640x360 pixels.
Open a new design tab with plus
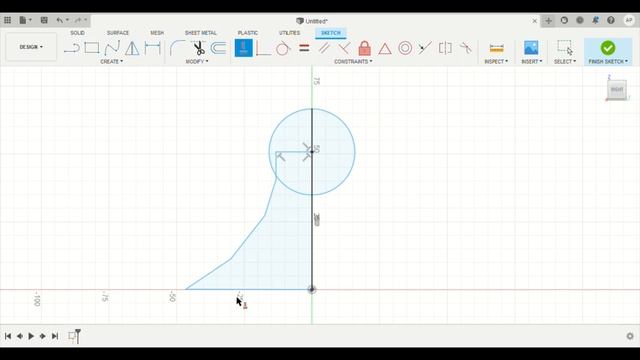tap(548, 21)
